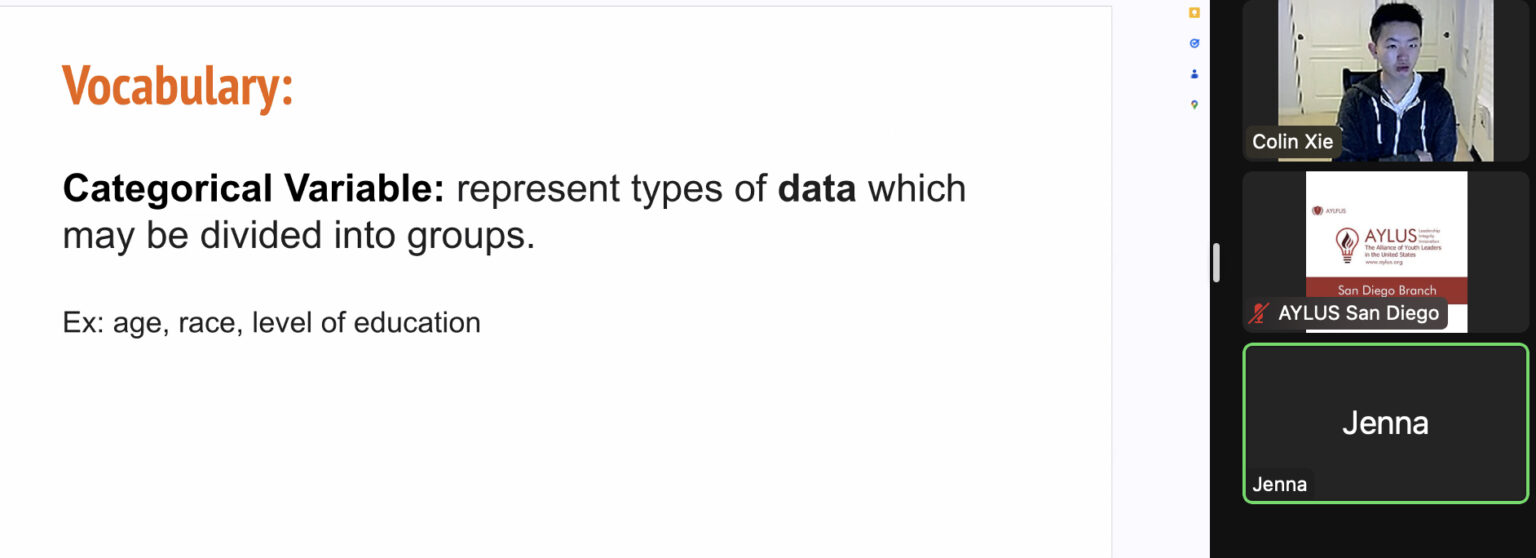Click the bold Categorical Variable term
Screen dimensions: 1536x558
click(253, 188)
